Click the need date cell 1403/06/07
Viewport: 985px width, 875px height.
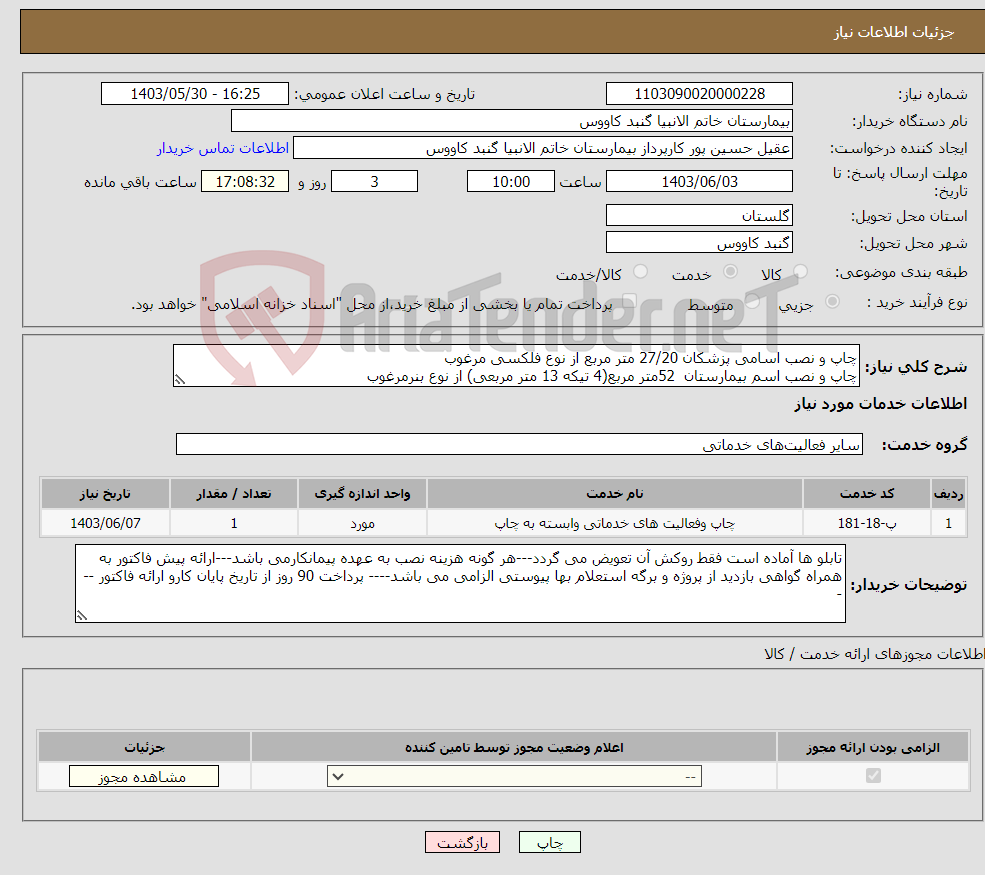point(106,523)
